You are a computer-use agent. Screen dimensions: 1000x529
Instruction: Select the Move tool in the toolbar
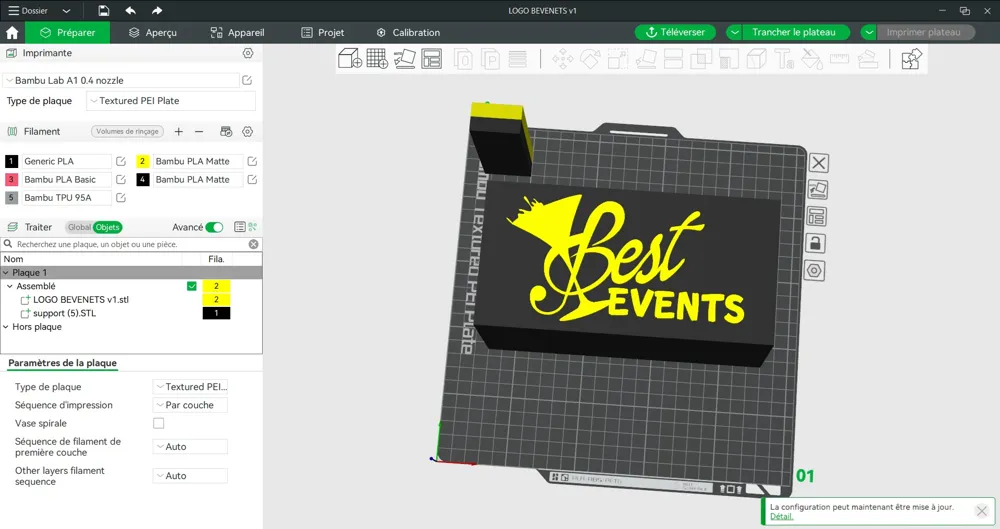pyautogui.click(x=562, y=59)
